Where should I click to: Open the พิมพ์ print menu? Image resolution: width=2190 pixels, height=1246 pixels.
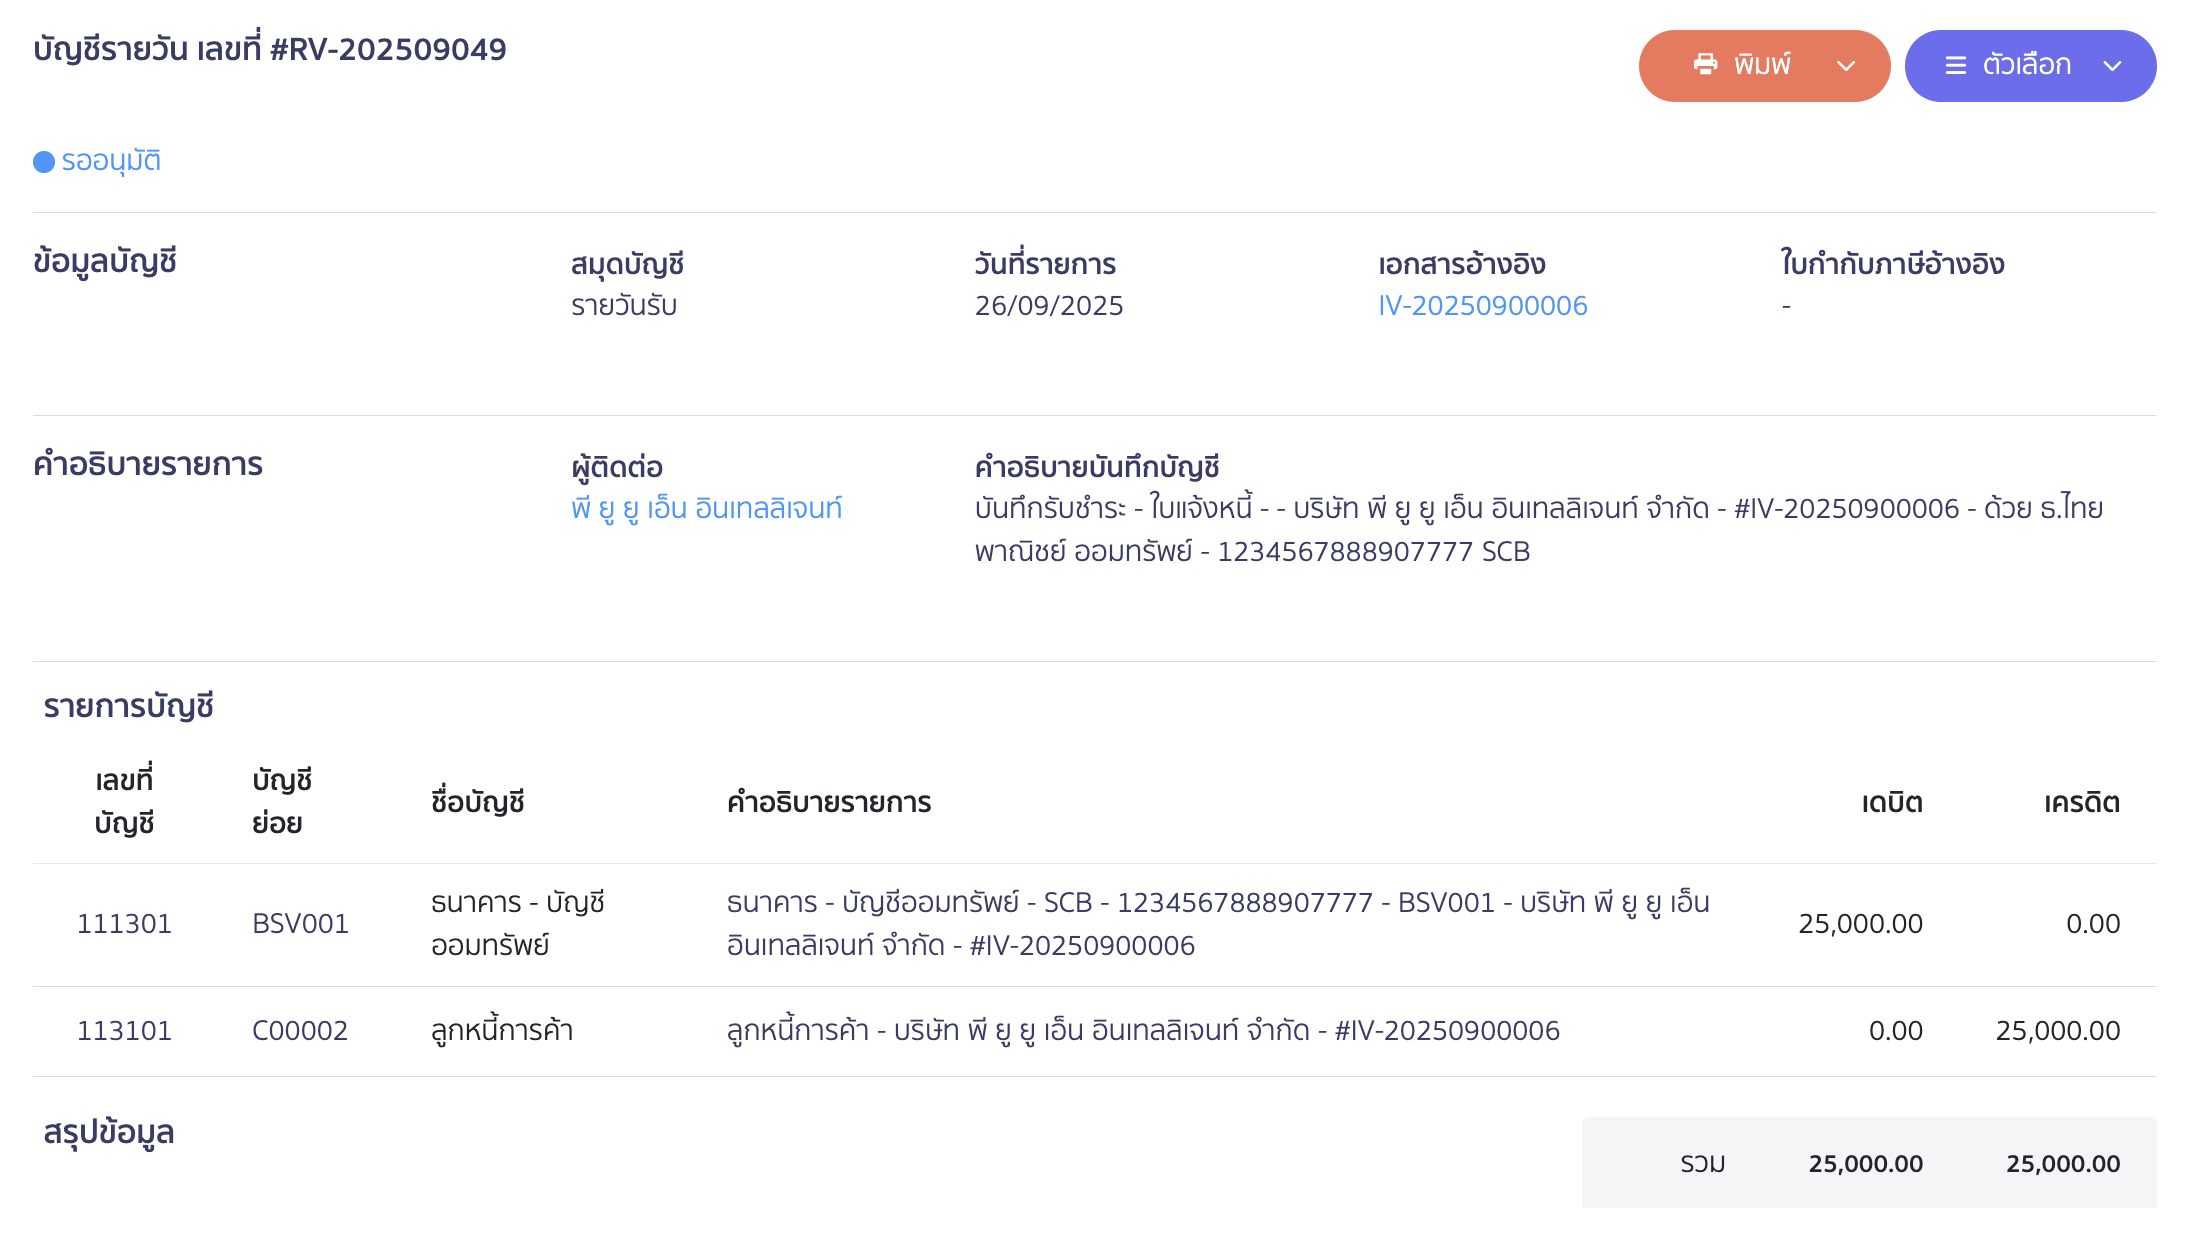tap(1764, 64)
